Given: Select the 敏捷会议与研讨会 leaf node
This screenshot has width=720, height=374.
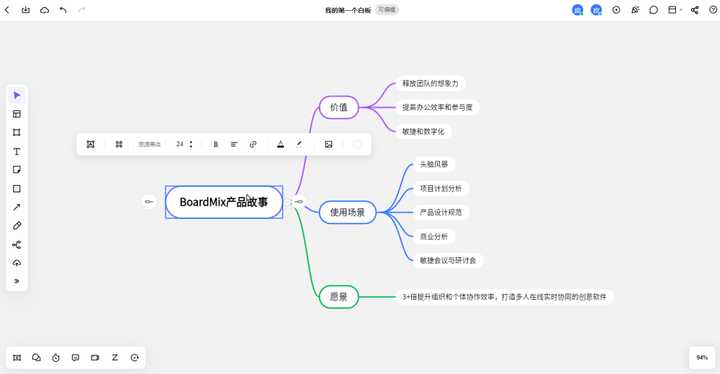Looking at the screenshot, I should (x=448, y=261).
